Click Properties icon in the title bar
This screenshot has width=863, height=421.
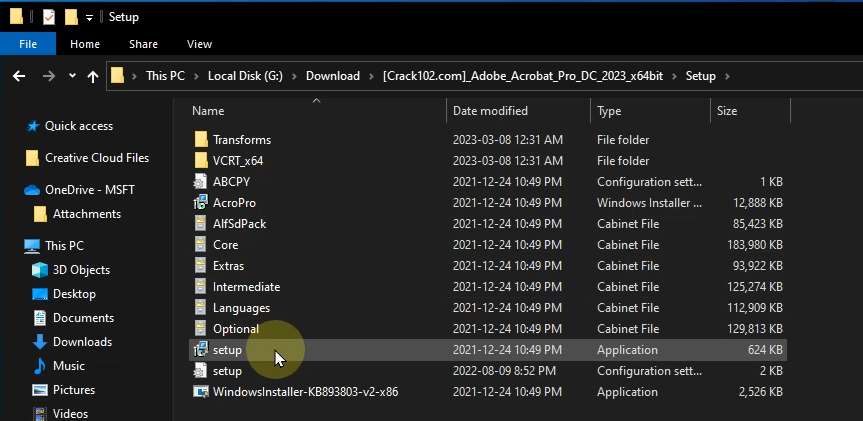48,17
